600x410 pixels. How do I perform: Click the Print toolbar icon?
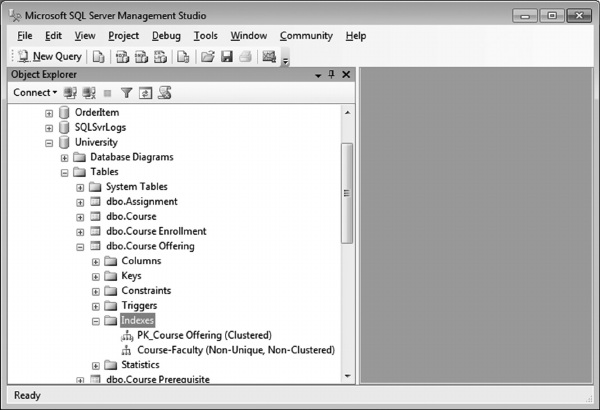(x=246, y=57)
